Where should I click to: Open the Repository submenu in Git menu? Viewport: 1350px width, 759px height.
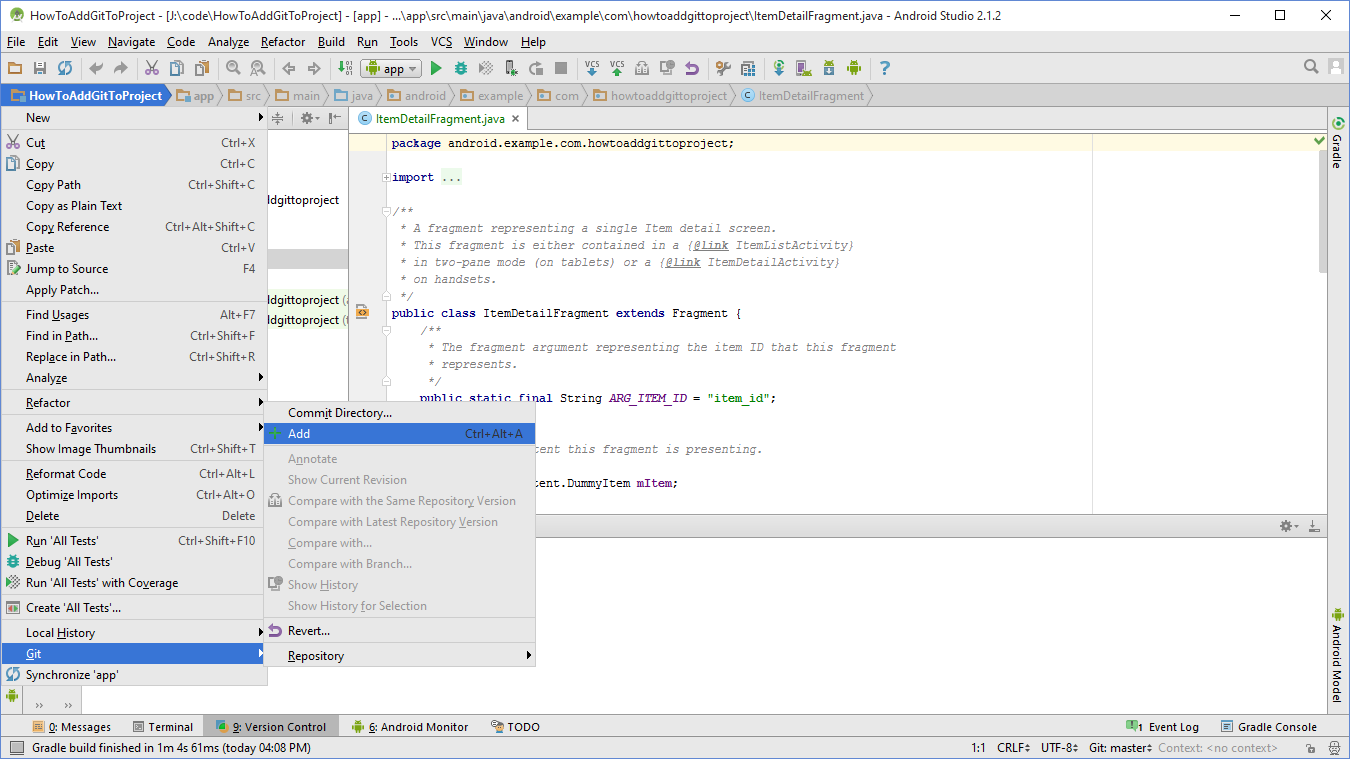pos(400,656)
